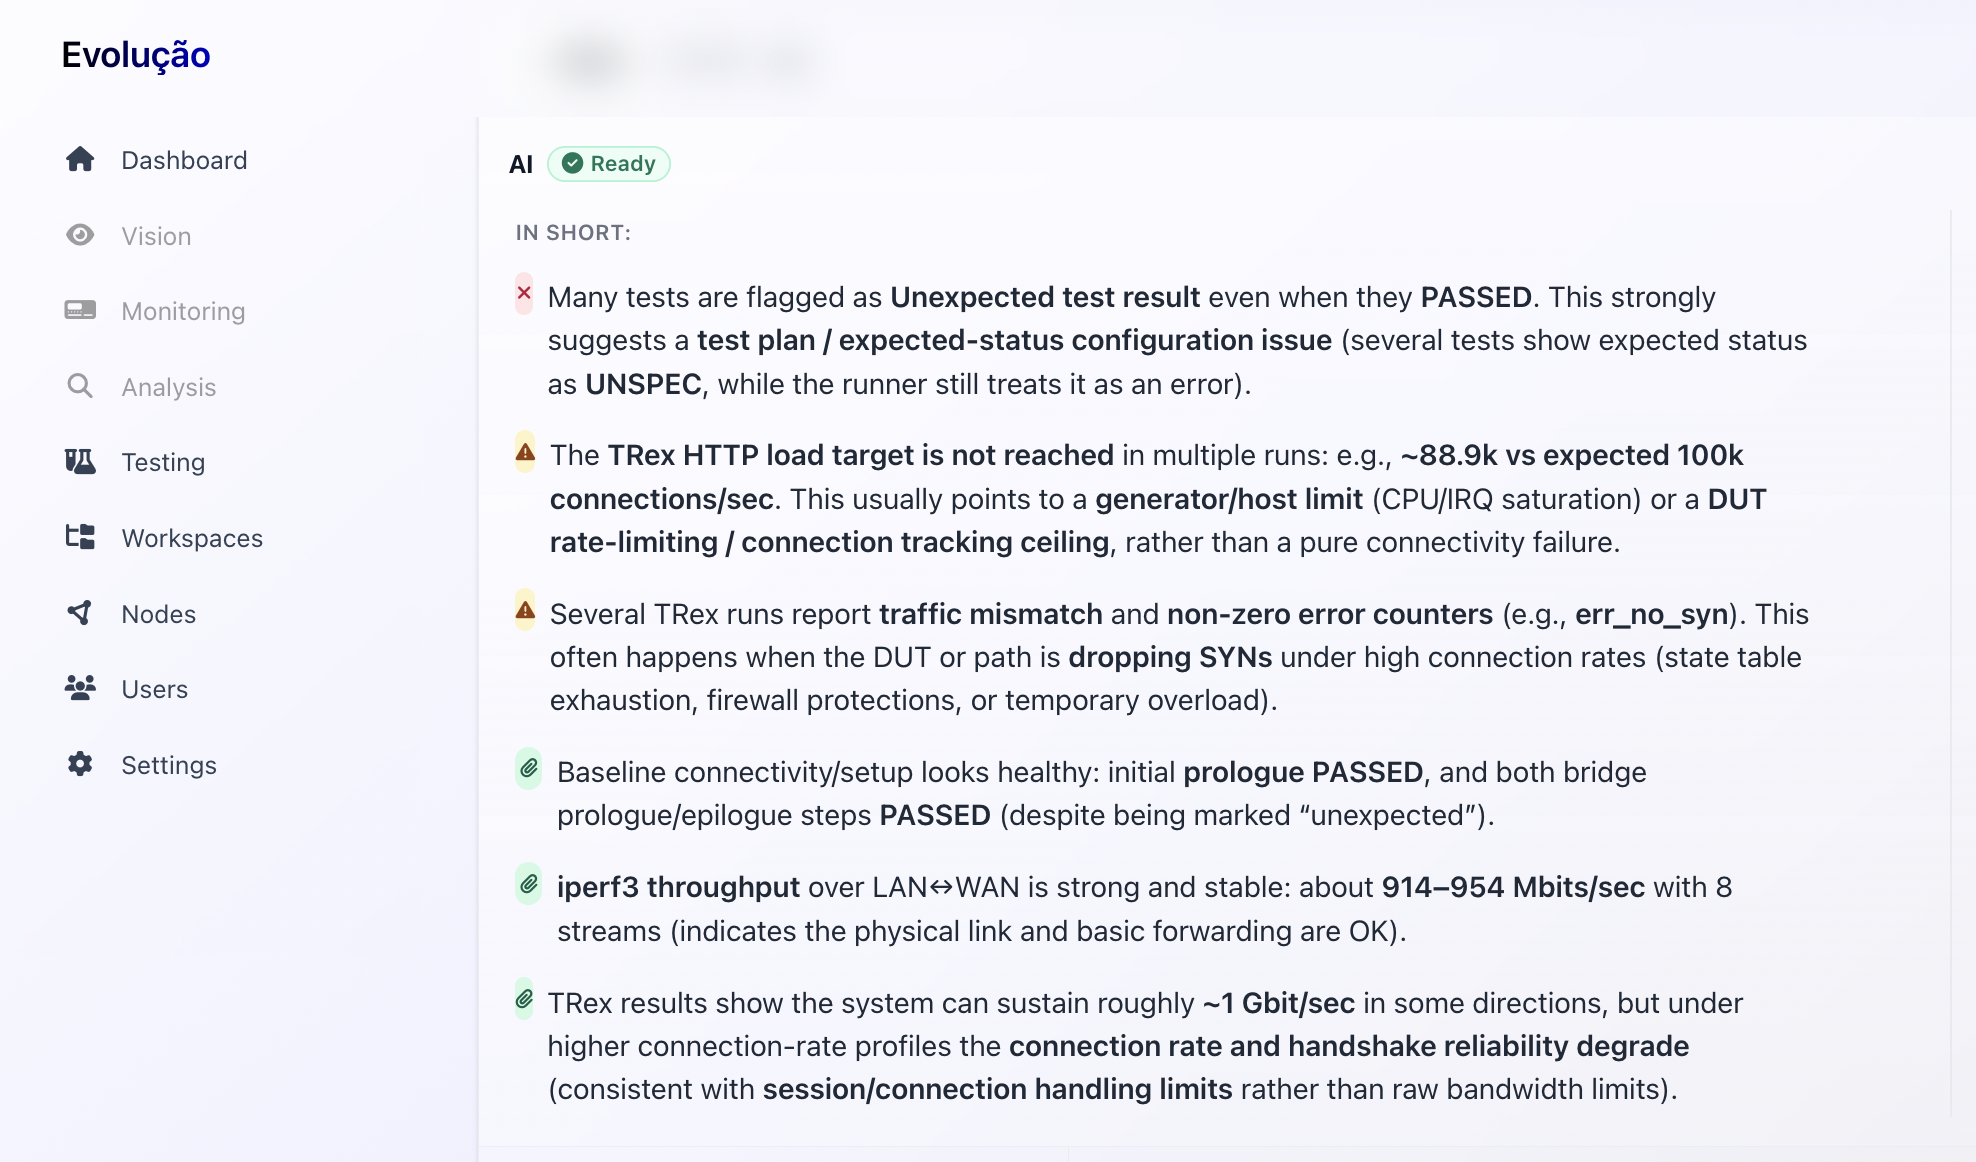Click the warning triangle beside TRex HTTP load

click(x=525, y=453)
